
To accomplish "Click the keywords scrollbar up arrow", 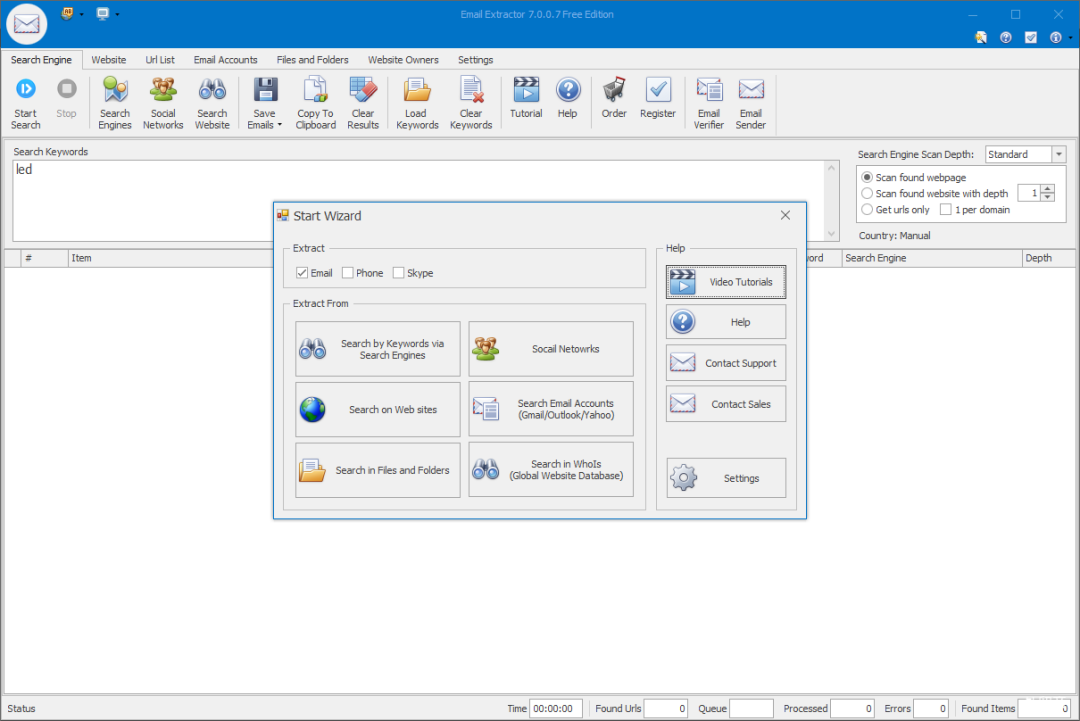I will pos(831,168).
